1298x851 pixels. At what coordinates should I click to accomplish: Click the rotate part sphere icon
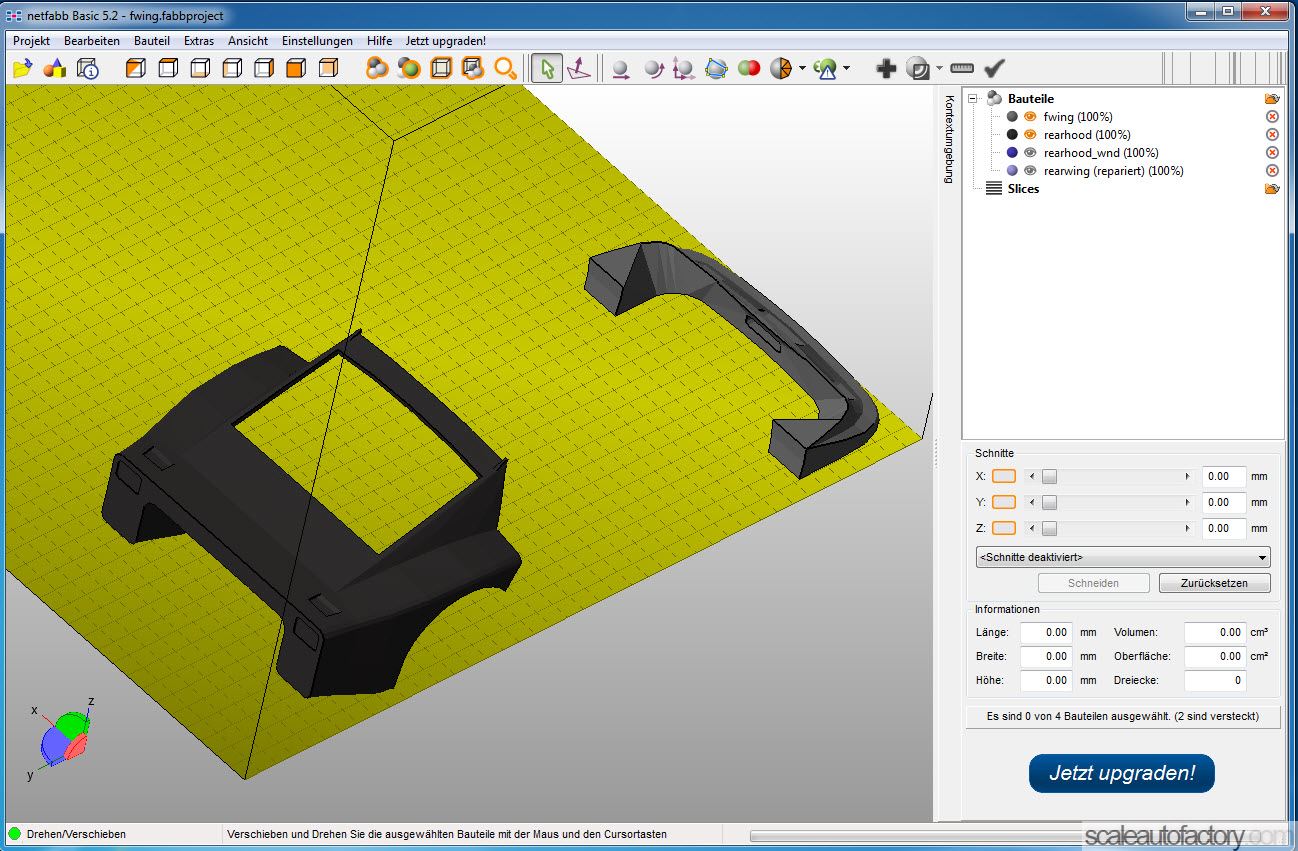pos(653,68)
